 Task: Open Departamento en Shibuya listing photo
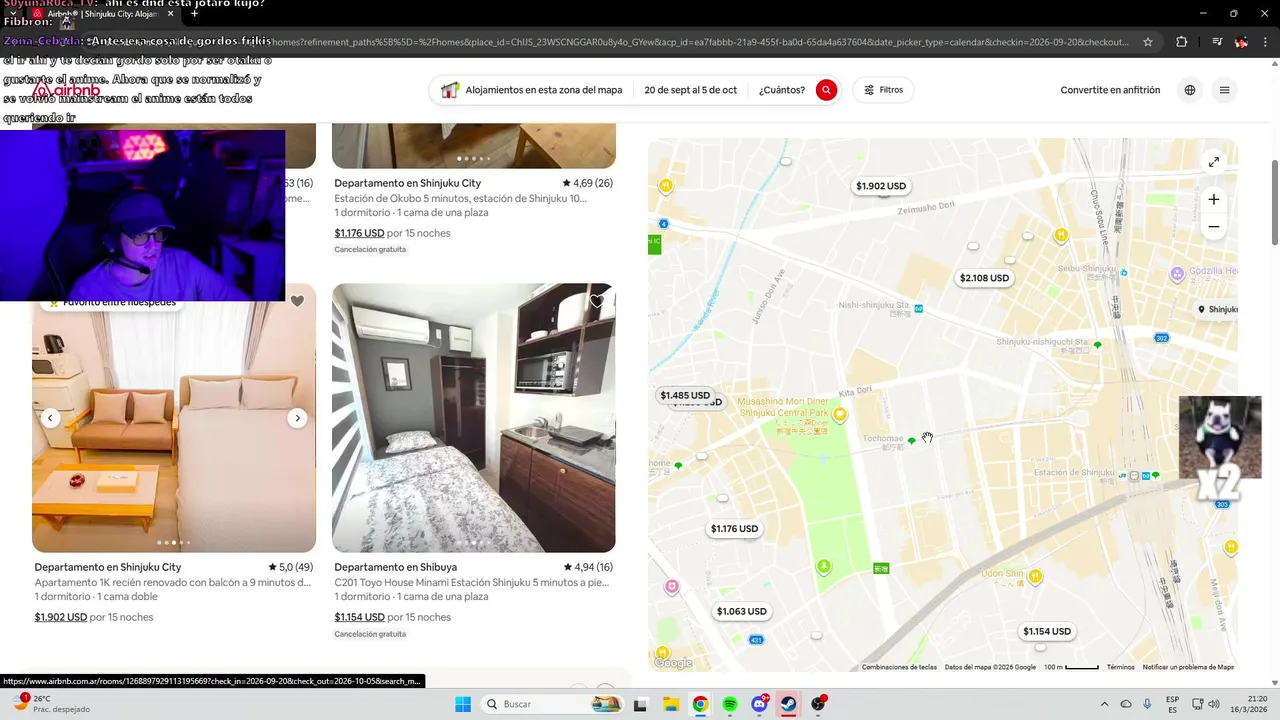pos(473,418)
